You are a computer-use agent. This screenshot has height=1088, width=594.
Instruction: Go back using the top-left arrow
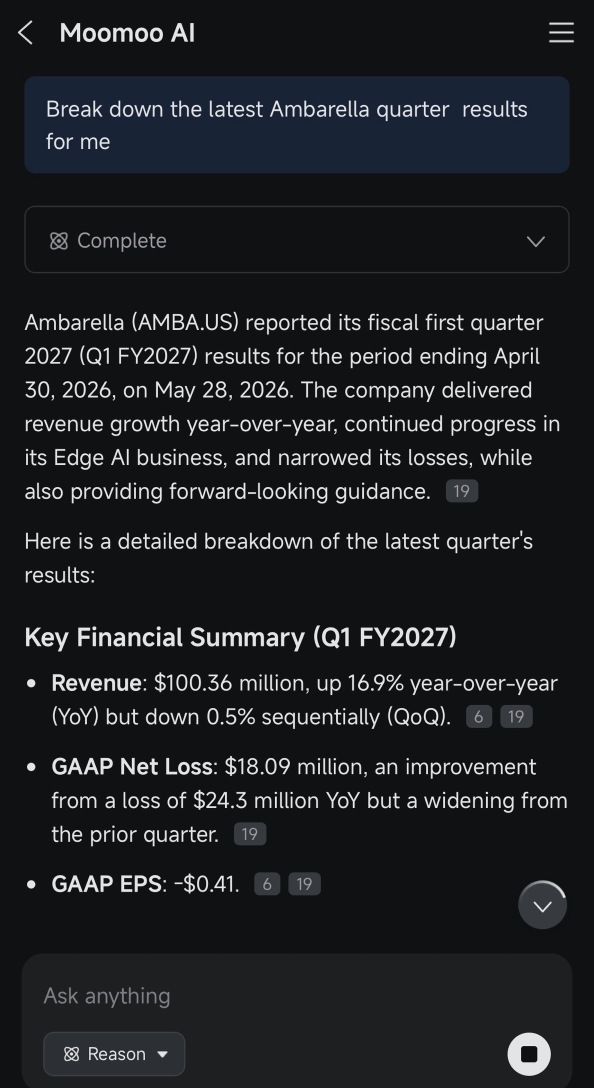[x=25, y=33]
